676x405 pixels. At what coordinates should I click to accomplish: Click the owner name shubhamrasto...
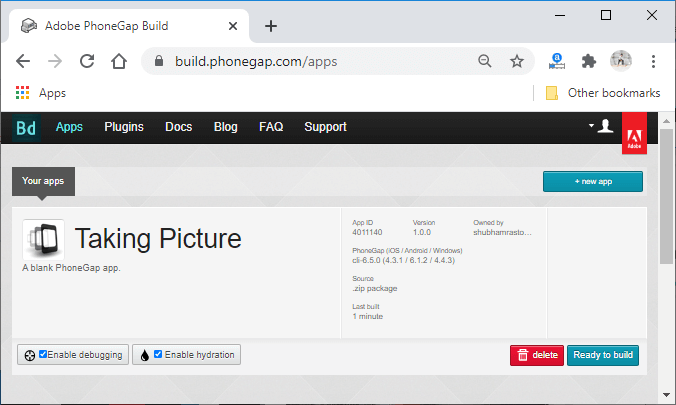tap(502, 232)
